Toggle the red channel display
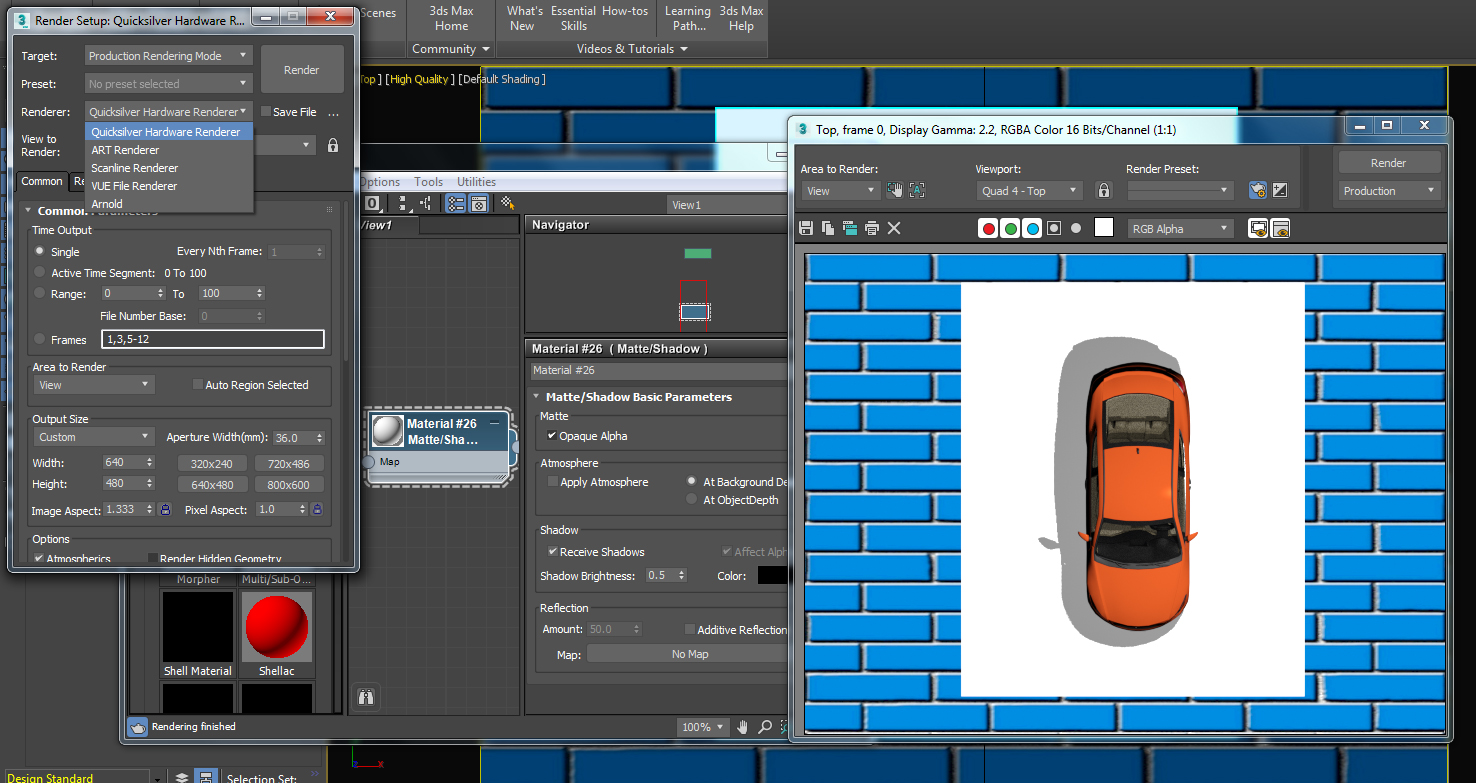This screenshot has height=783, width=1476. tap(988, 228)
